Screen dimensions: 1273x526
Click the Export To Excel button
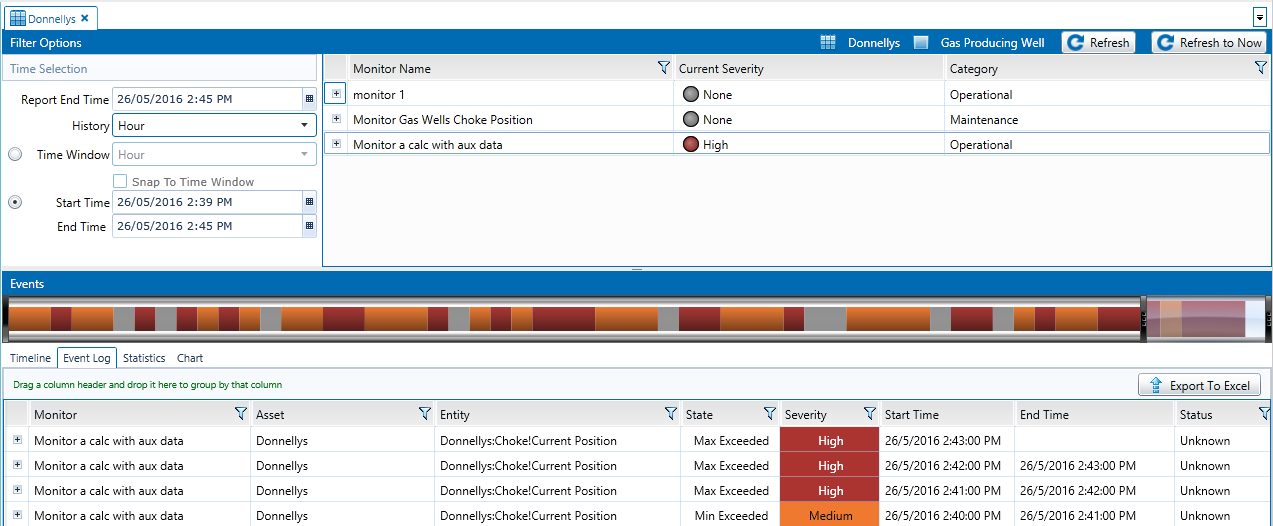tap(1199, 386)
